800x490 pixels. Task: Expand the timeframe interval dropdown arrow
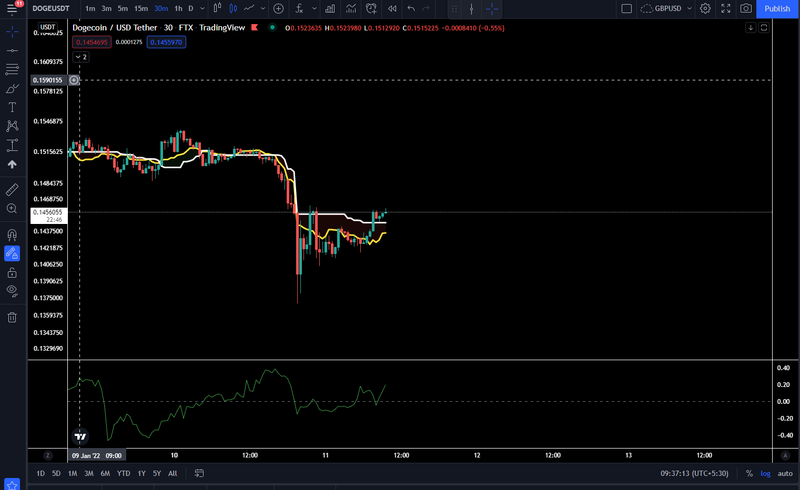(x=203, y=8)
